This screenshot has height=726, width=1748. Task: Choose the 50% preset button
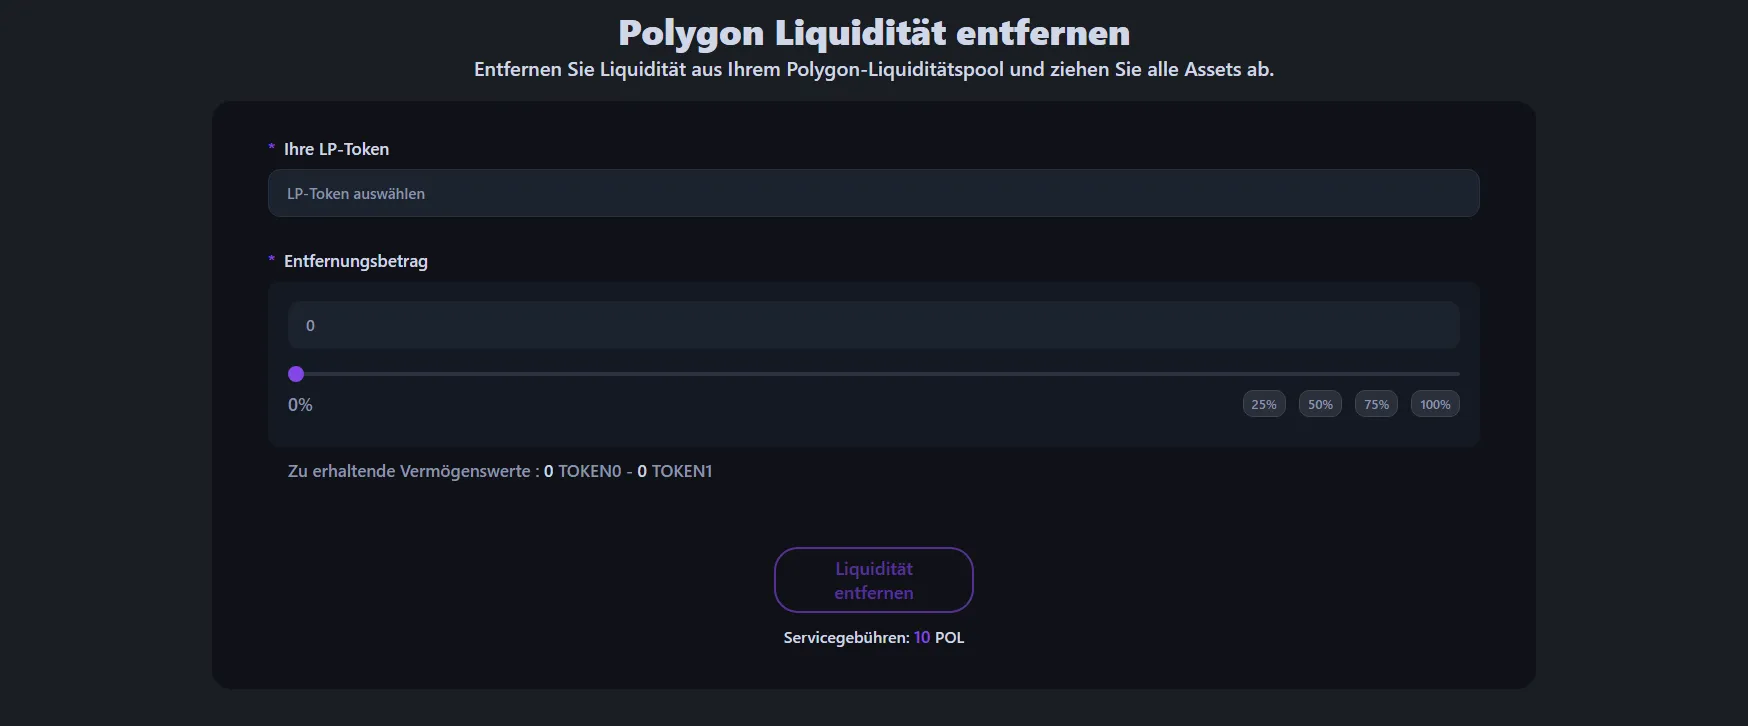pos(1320,404)
